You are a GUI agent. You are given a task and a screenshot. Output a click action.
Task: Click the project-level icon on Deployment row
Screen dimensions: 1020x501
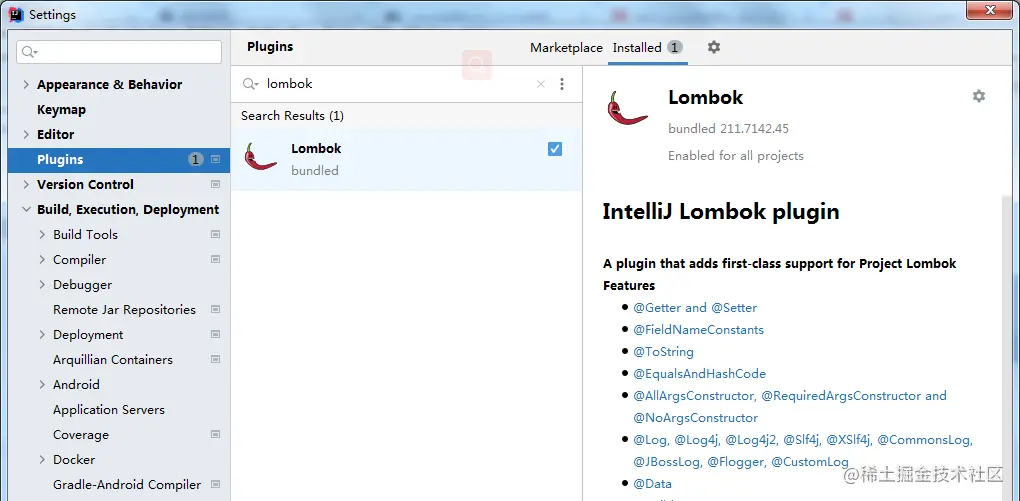(x=215, y=334)
